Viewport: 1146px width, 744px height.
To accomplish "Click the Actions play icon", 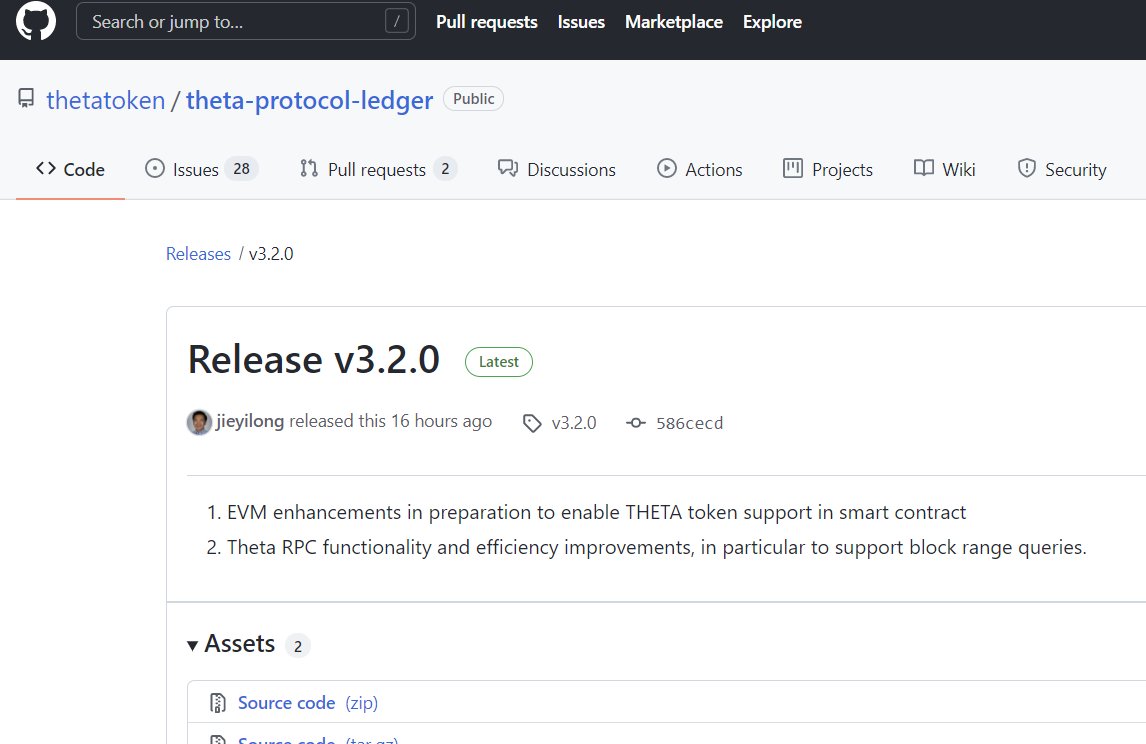I will [x=667, y=168].
